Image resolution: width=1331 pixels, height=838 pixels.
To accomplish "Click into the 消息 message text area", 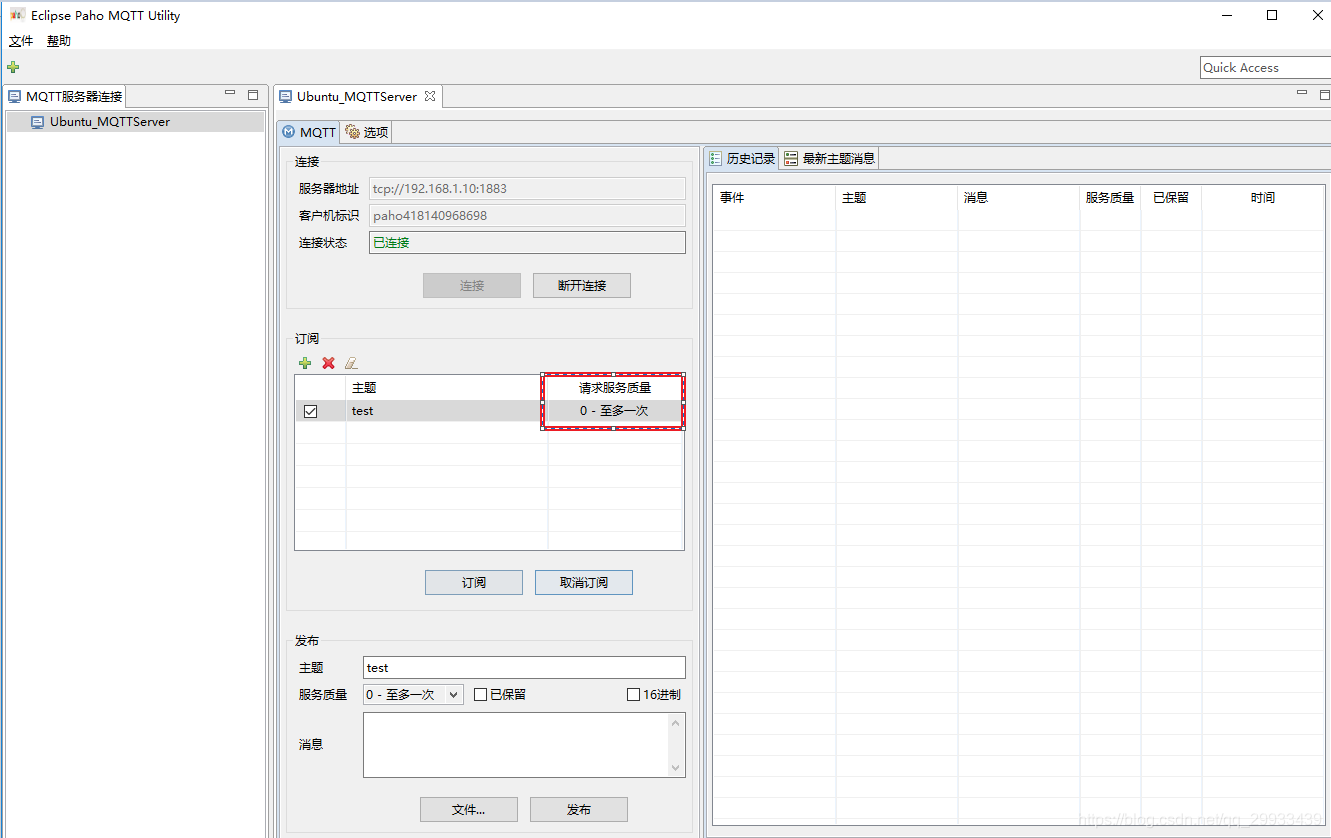I will click(x=516, y=744).
